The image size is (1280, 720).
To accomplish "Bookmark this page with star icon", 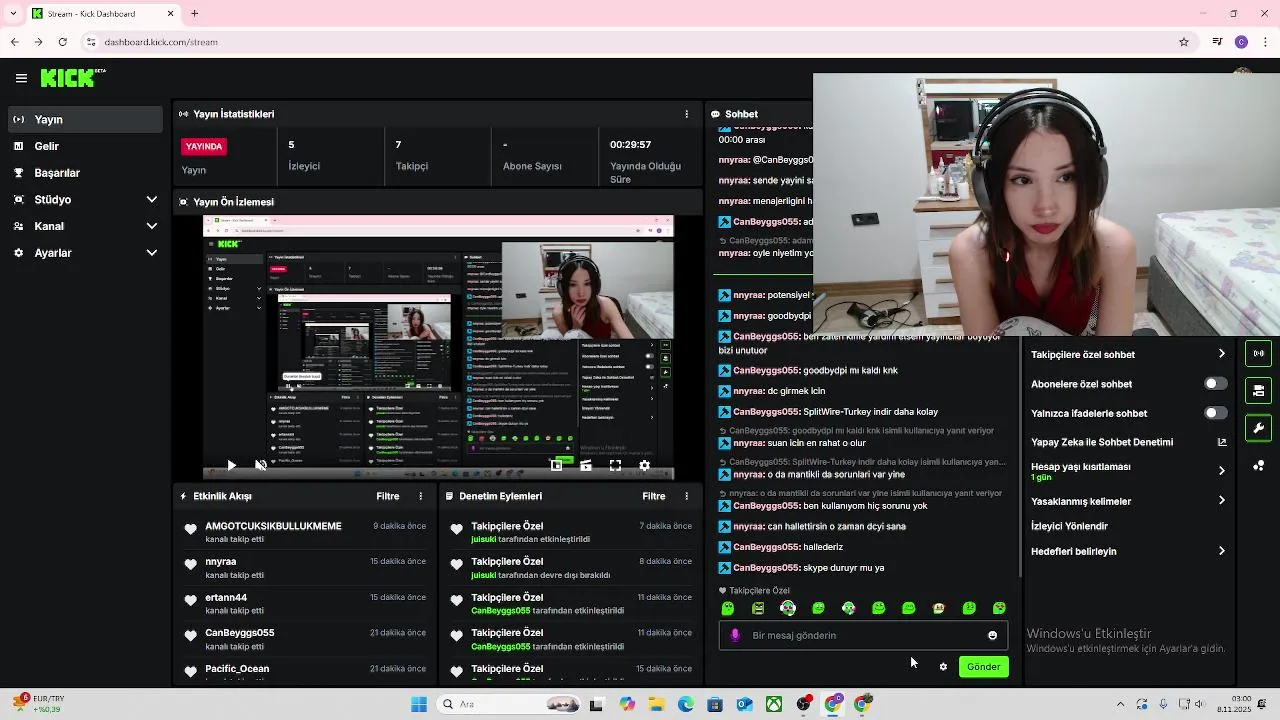I will 1184,42.
